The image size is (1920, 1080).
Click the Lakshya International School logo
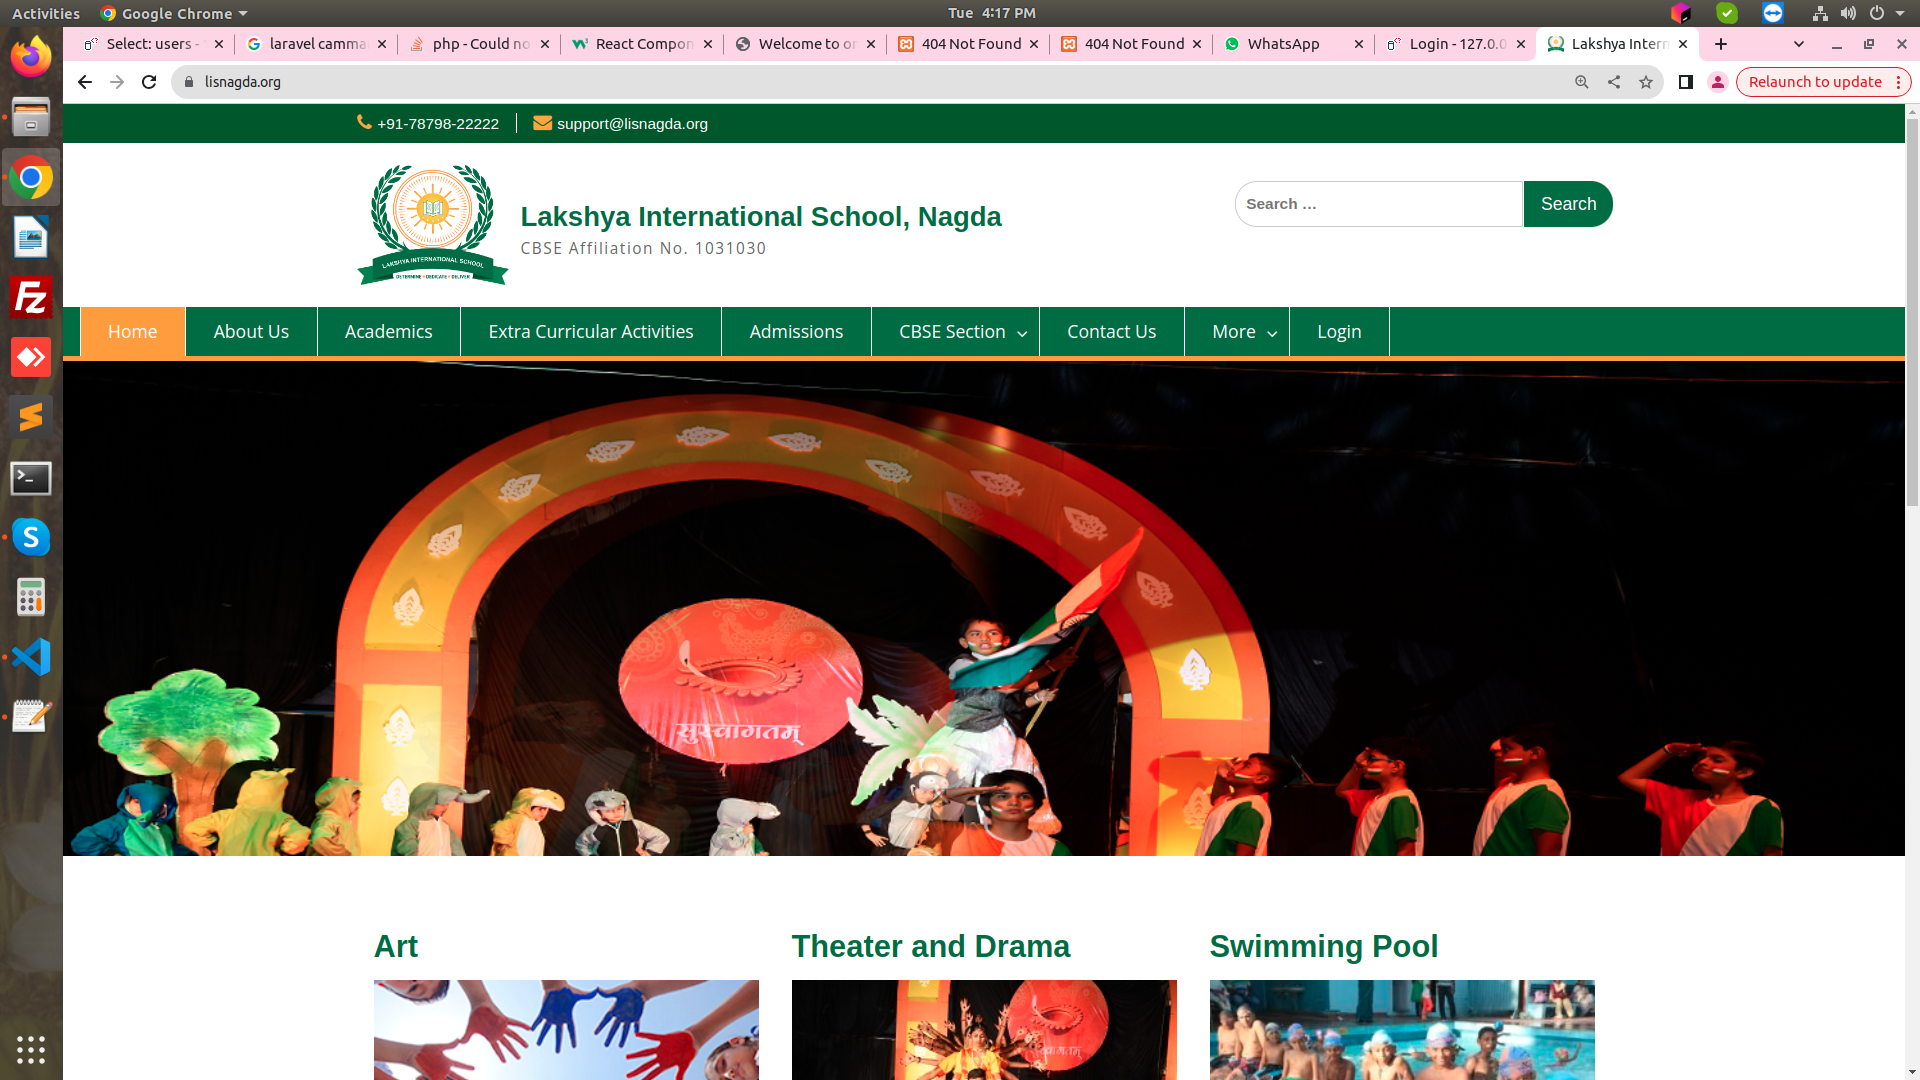tap(430, 222)
